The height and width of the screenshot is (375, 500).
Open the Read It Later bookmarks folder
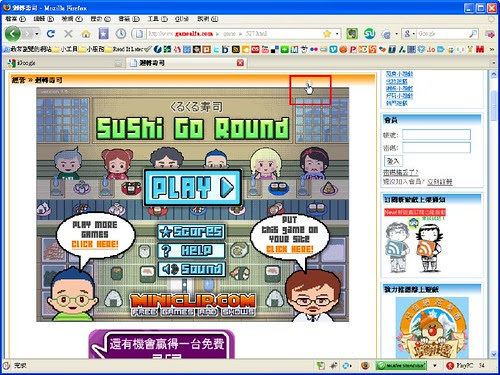coord(125,49)
